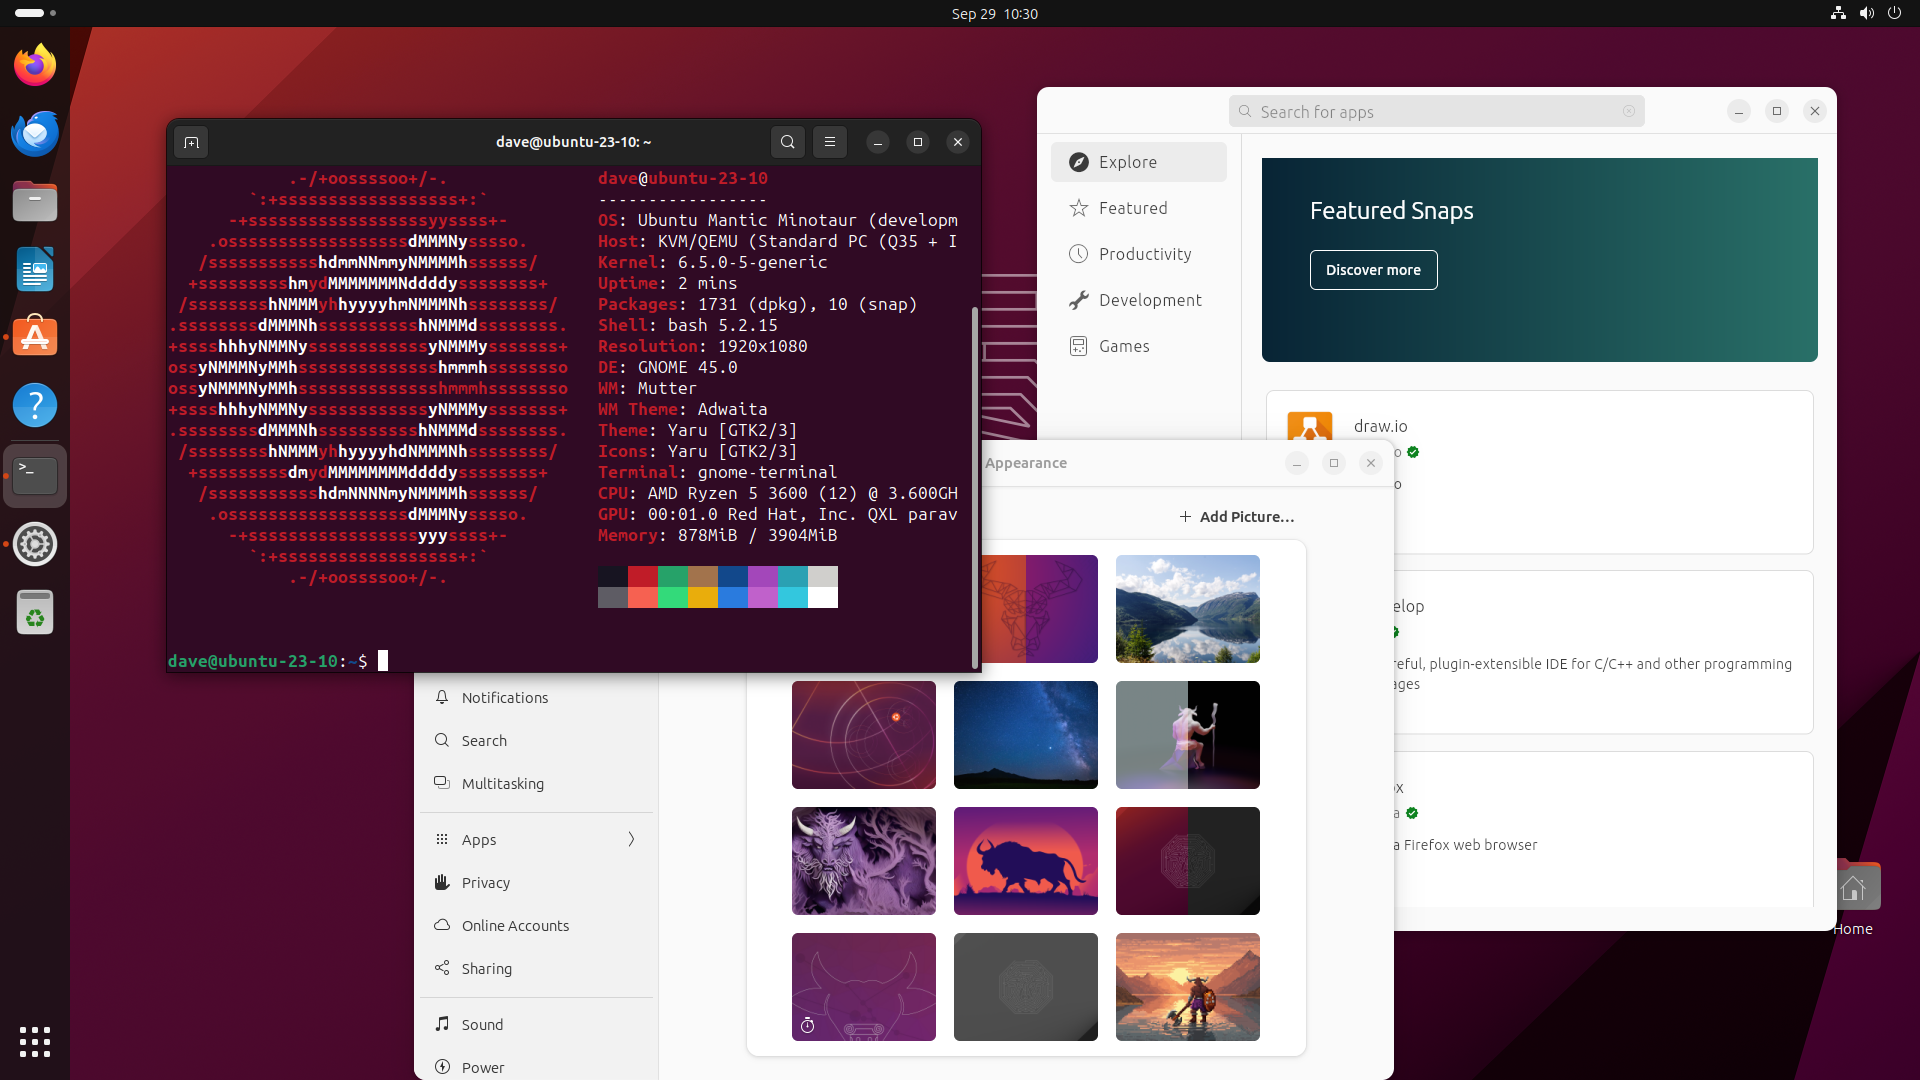
Task: Click the terminal prompt line
Action: coord(277,661)
